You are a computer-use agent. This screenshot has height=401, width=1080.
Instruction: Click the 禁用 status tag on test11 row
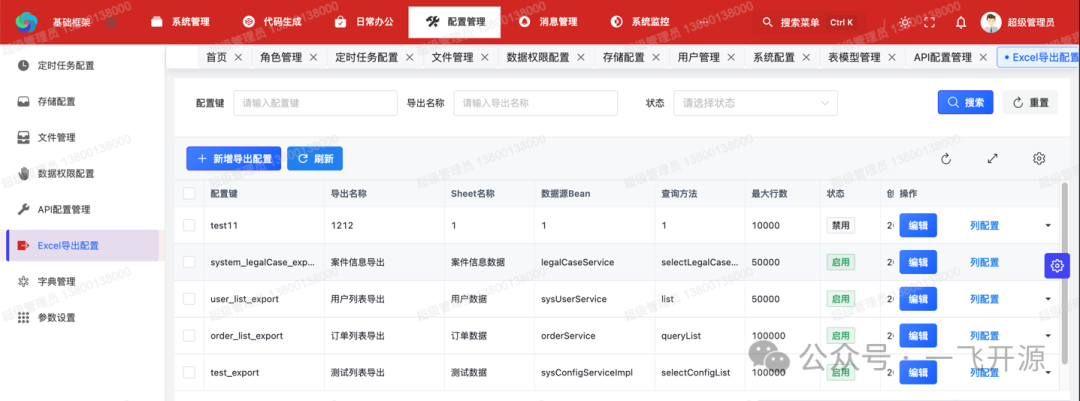840,225
